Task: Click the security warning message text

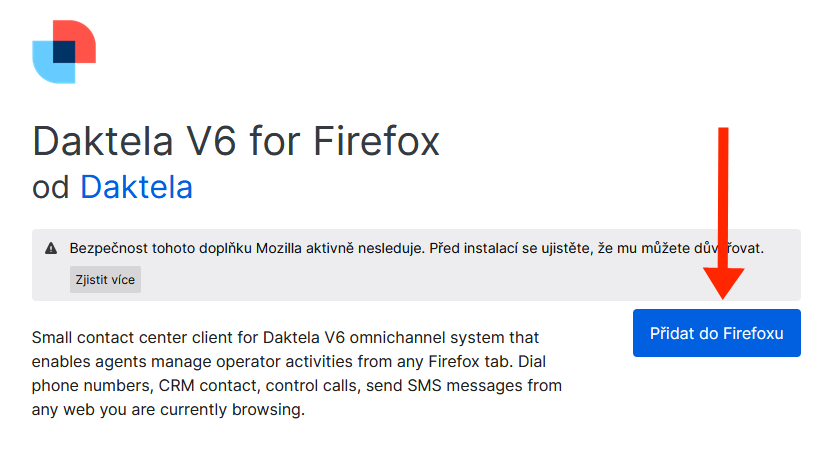Action: pos(416,248)
